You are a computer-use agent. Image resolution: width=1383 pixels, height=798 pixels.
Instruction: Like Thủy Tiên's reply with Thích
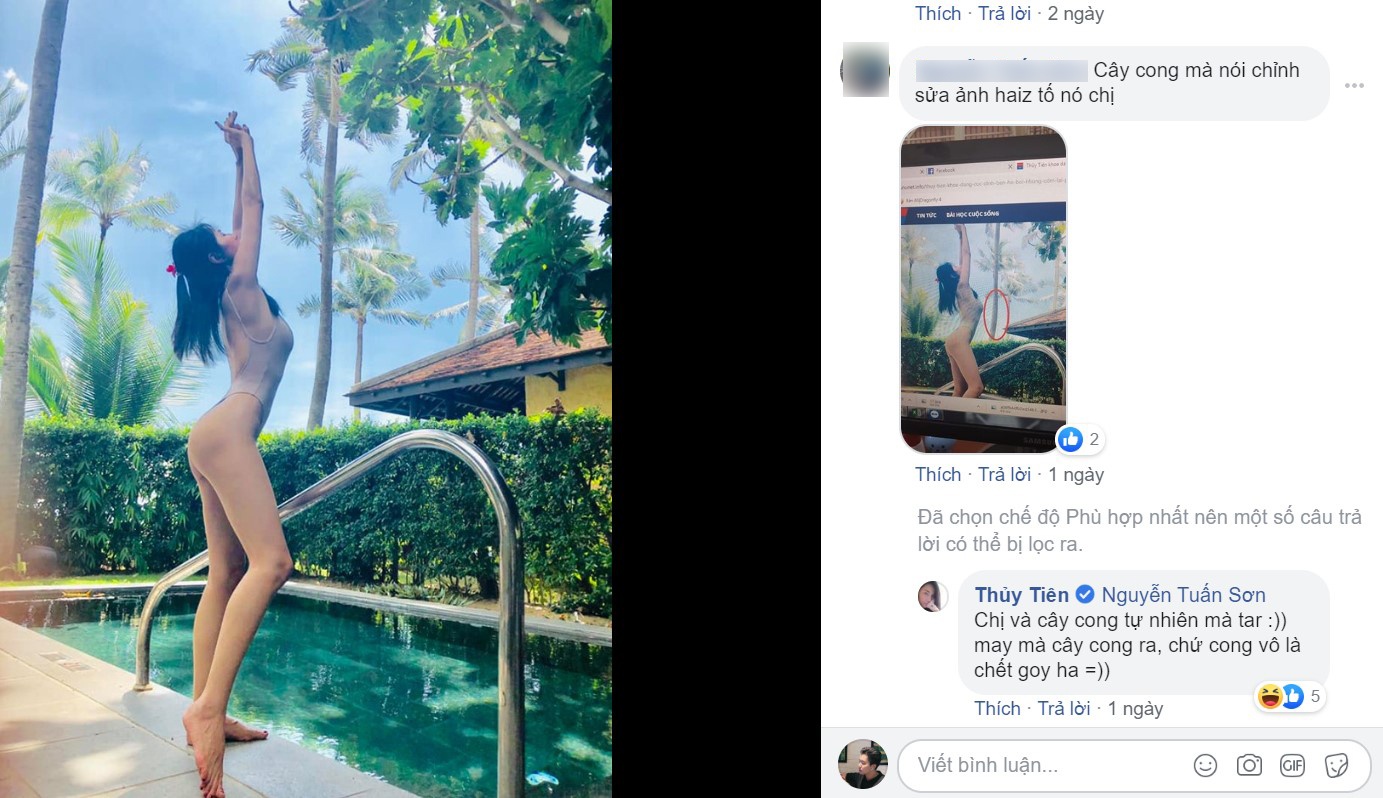tap(997, 709)
